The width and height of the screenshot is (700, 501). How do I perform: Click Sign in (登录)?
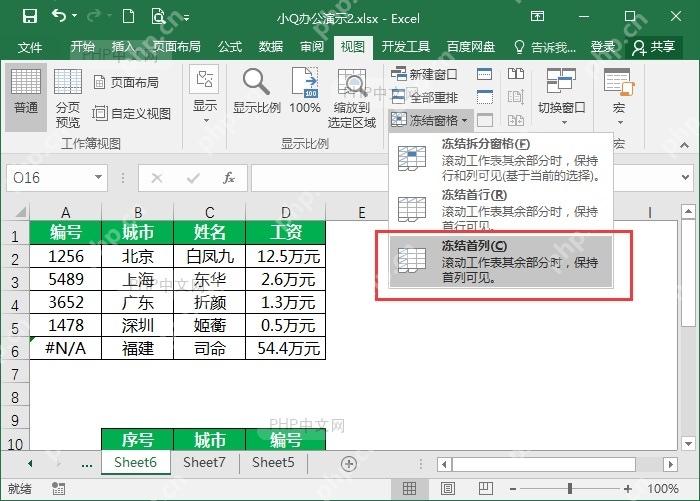pyautogui.click(x=603, y=46)
